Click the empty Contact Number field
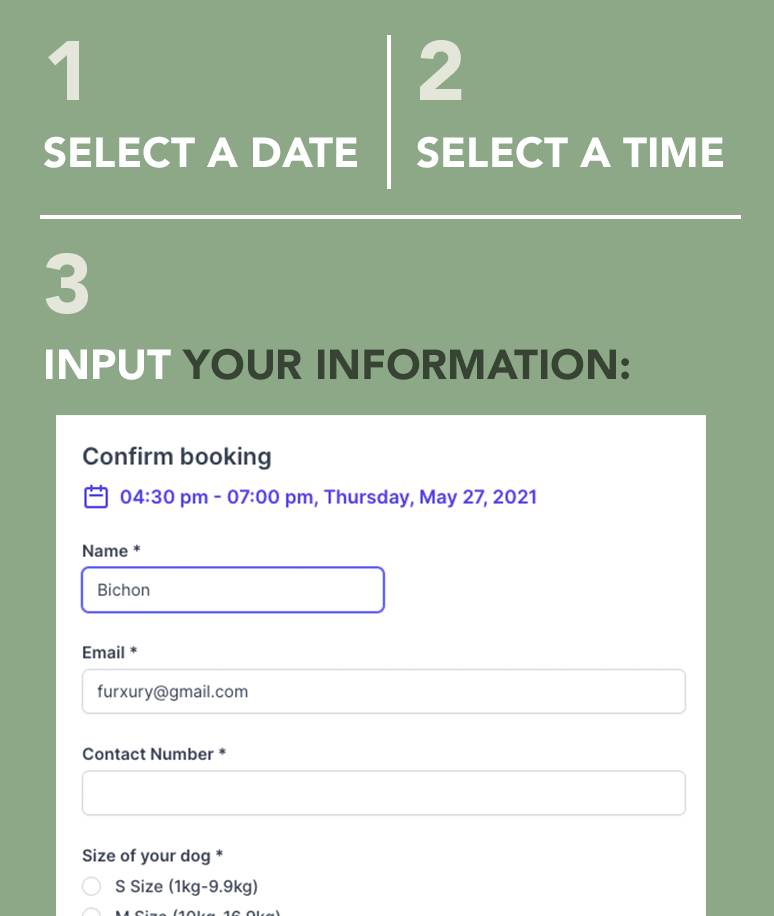Viewport: 774px width, 916px height. 384,793
